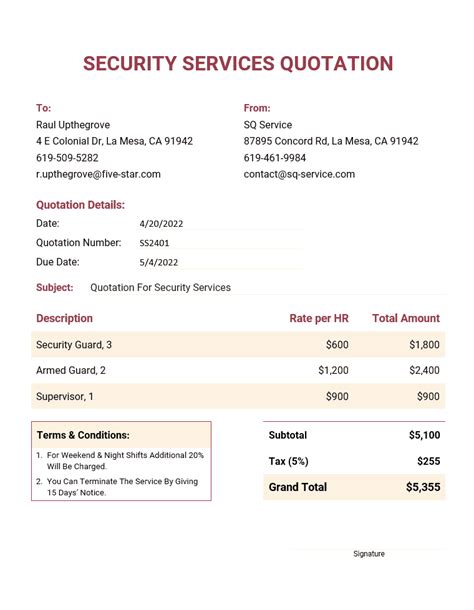Viewport: 474px width, 610px height.
Task: Select the recipient name Raul Upthegrove
Action: pos(73,125)
